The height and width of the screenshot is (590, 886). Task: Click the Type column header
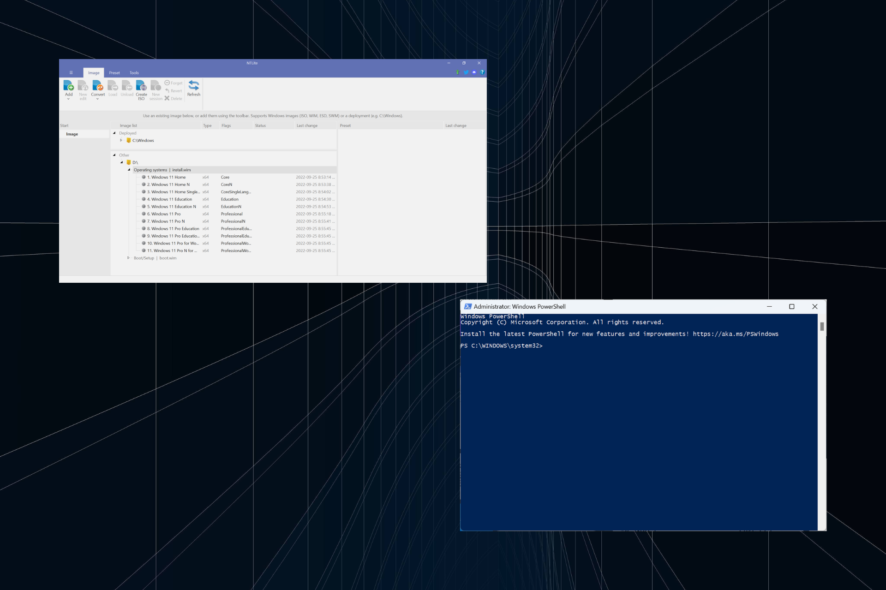tap(207, 125)
